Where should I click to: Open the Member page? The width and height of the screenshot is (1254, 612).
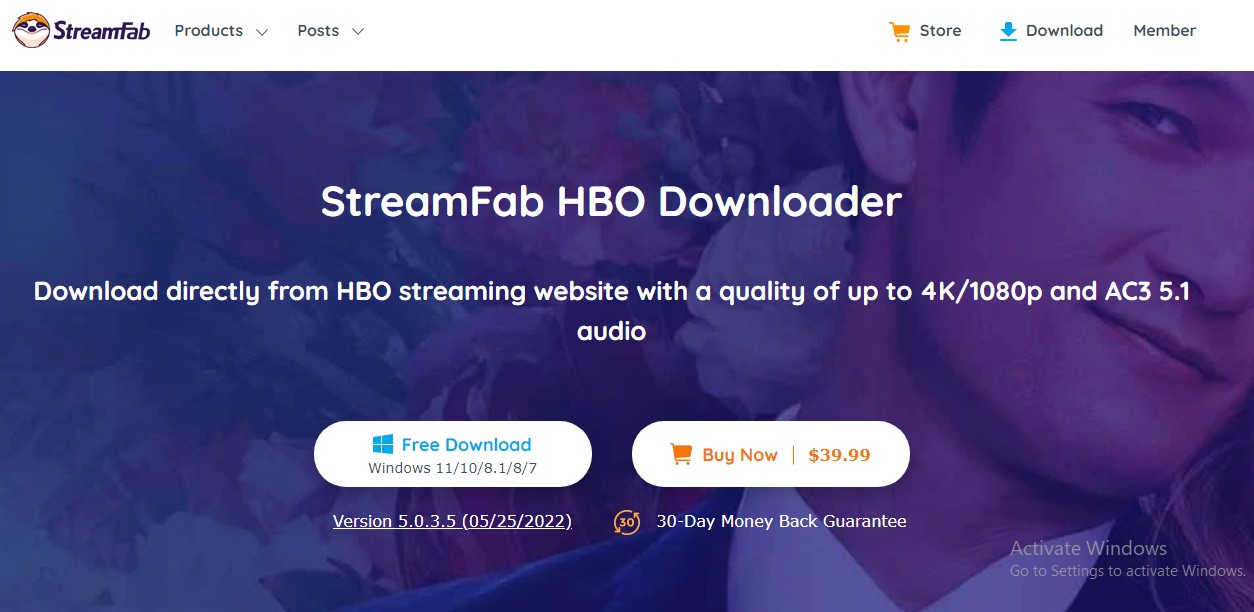pos(1164,31)
